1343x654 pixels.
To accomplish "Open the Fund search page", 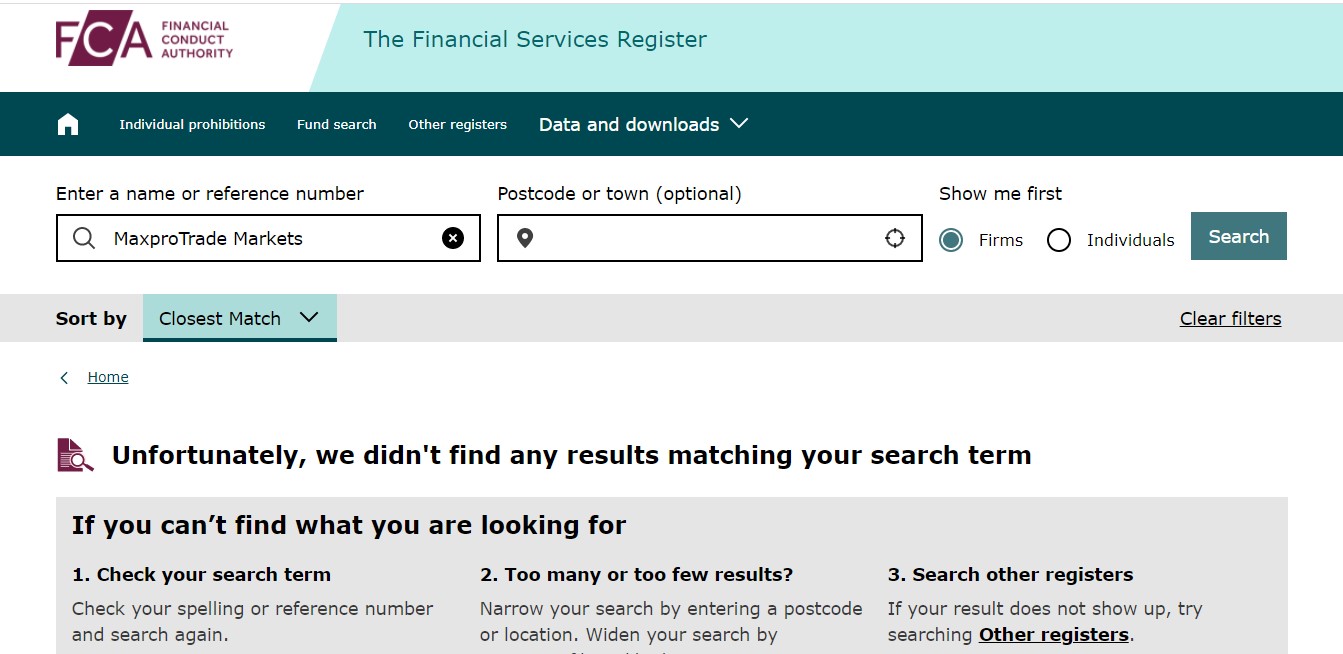I will click(x=337, y=125).
